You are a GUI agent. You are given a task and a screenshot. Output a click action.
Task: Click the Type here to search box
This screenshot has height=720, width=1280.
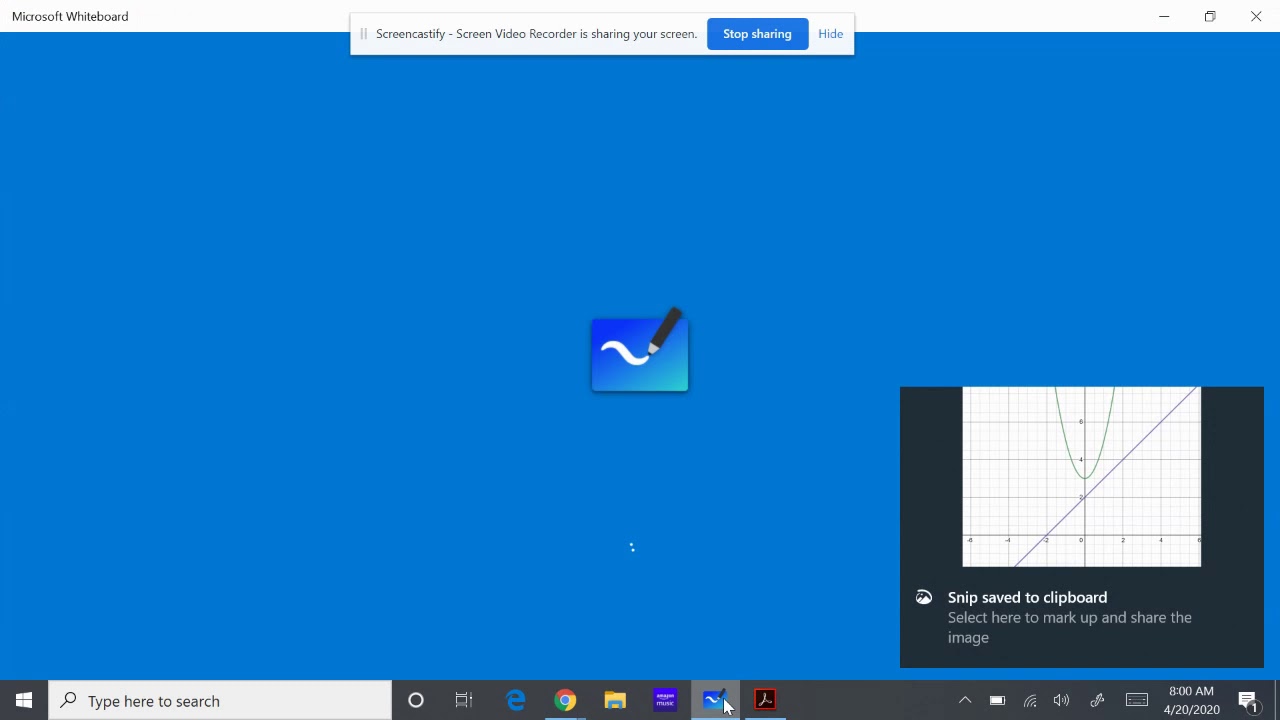coord(220,700)
